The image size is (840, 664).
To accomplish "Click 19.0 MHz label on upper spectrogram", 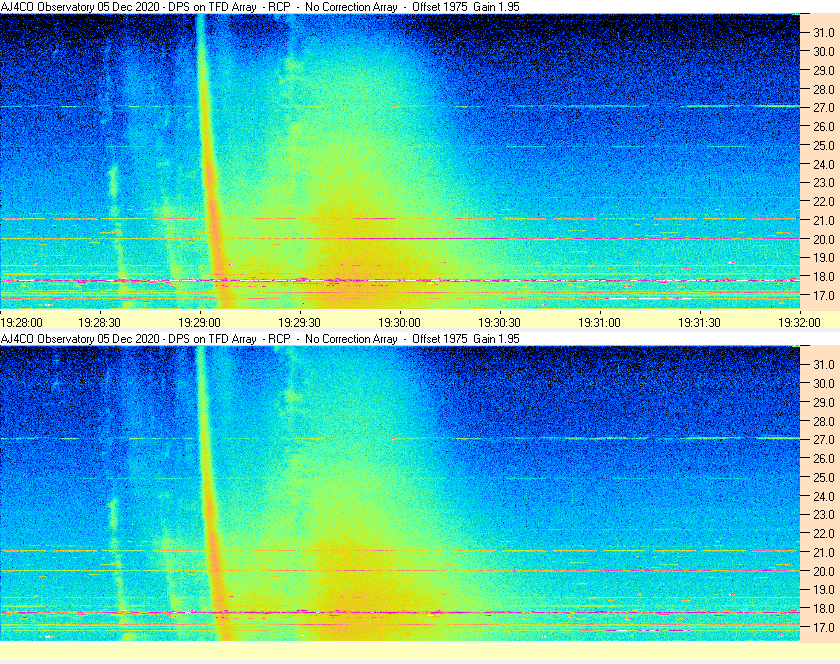I will [824, 258].
